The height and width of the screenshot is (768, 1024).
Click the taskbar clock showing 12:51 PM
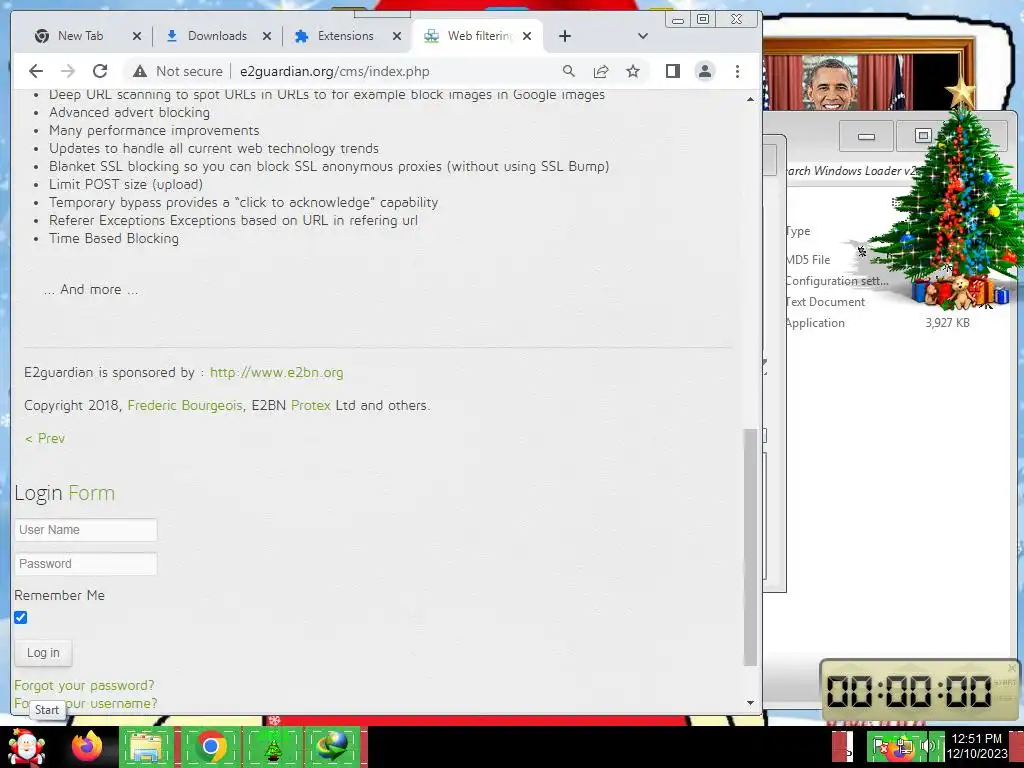tap(976, 746)
